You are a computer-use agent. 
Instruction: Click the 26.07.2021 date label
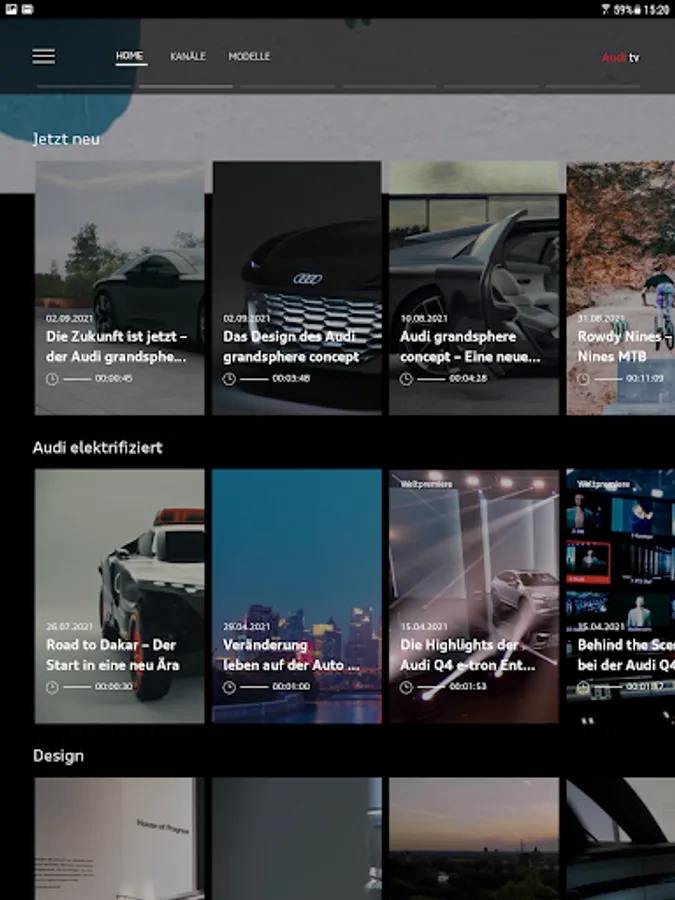coord(69,626)
